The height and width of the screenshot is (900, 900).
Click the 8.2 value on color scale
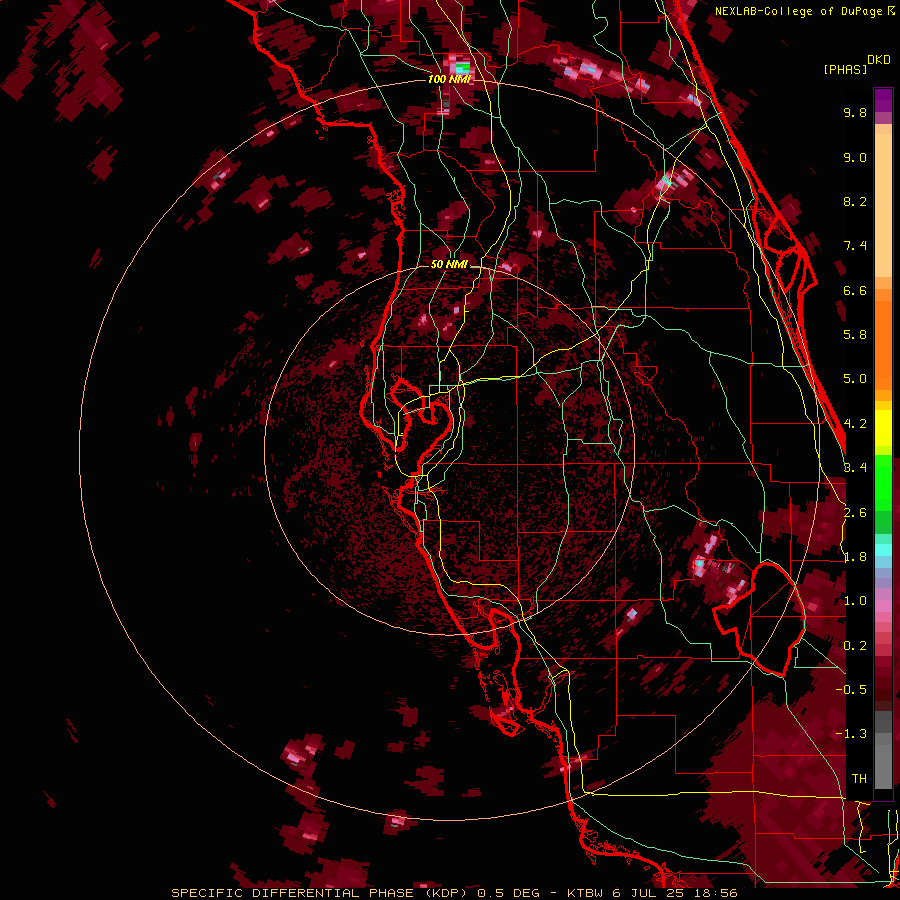(x=855, y=201)
